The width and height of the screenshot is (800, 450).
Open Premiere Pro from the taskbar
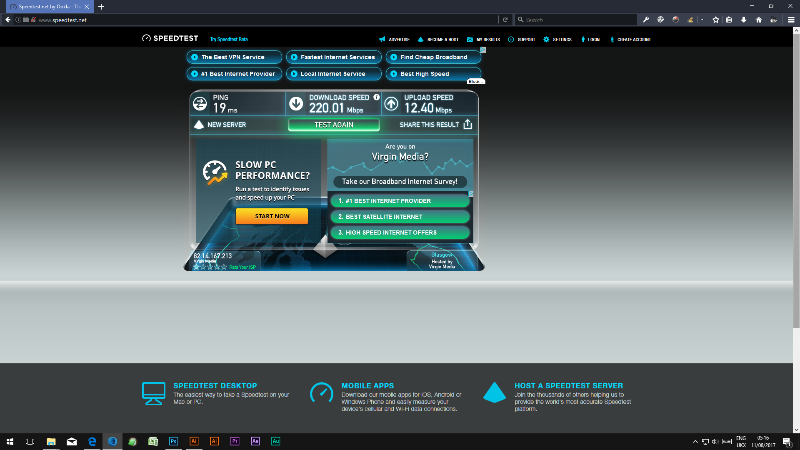[235, 442]
